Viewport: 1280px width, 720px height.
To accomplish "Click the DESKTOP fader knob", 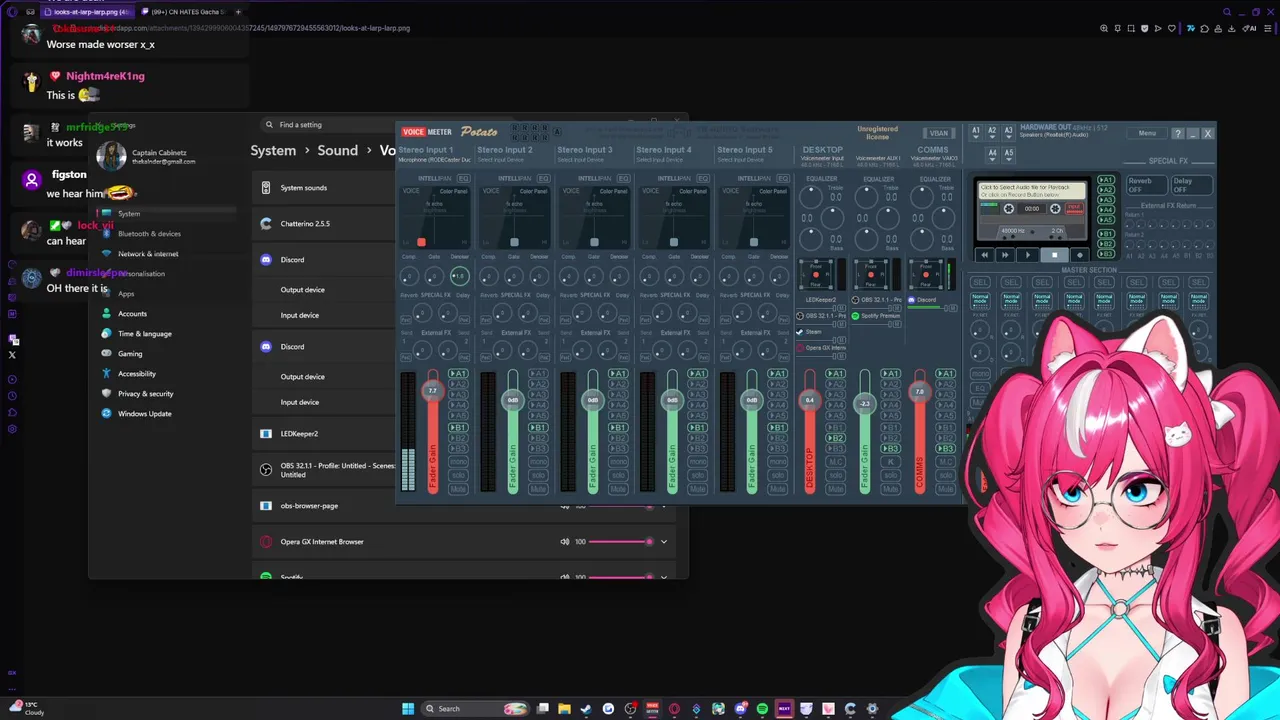I will click(810, 400).
